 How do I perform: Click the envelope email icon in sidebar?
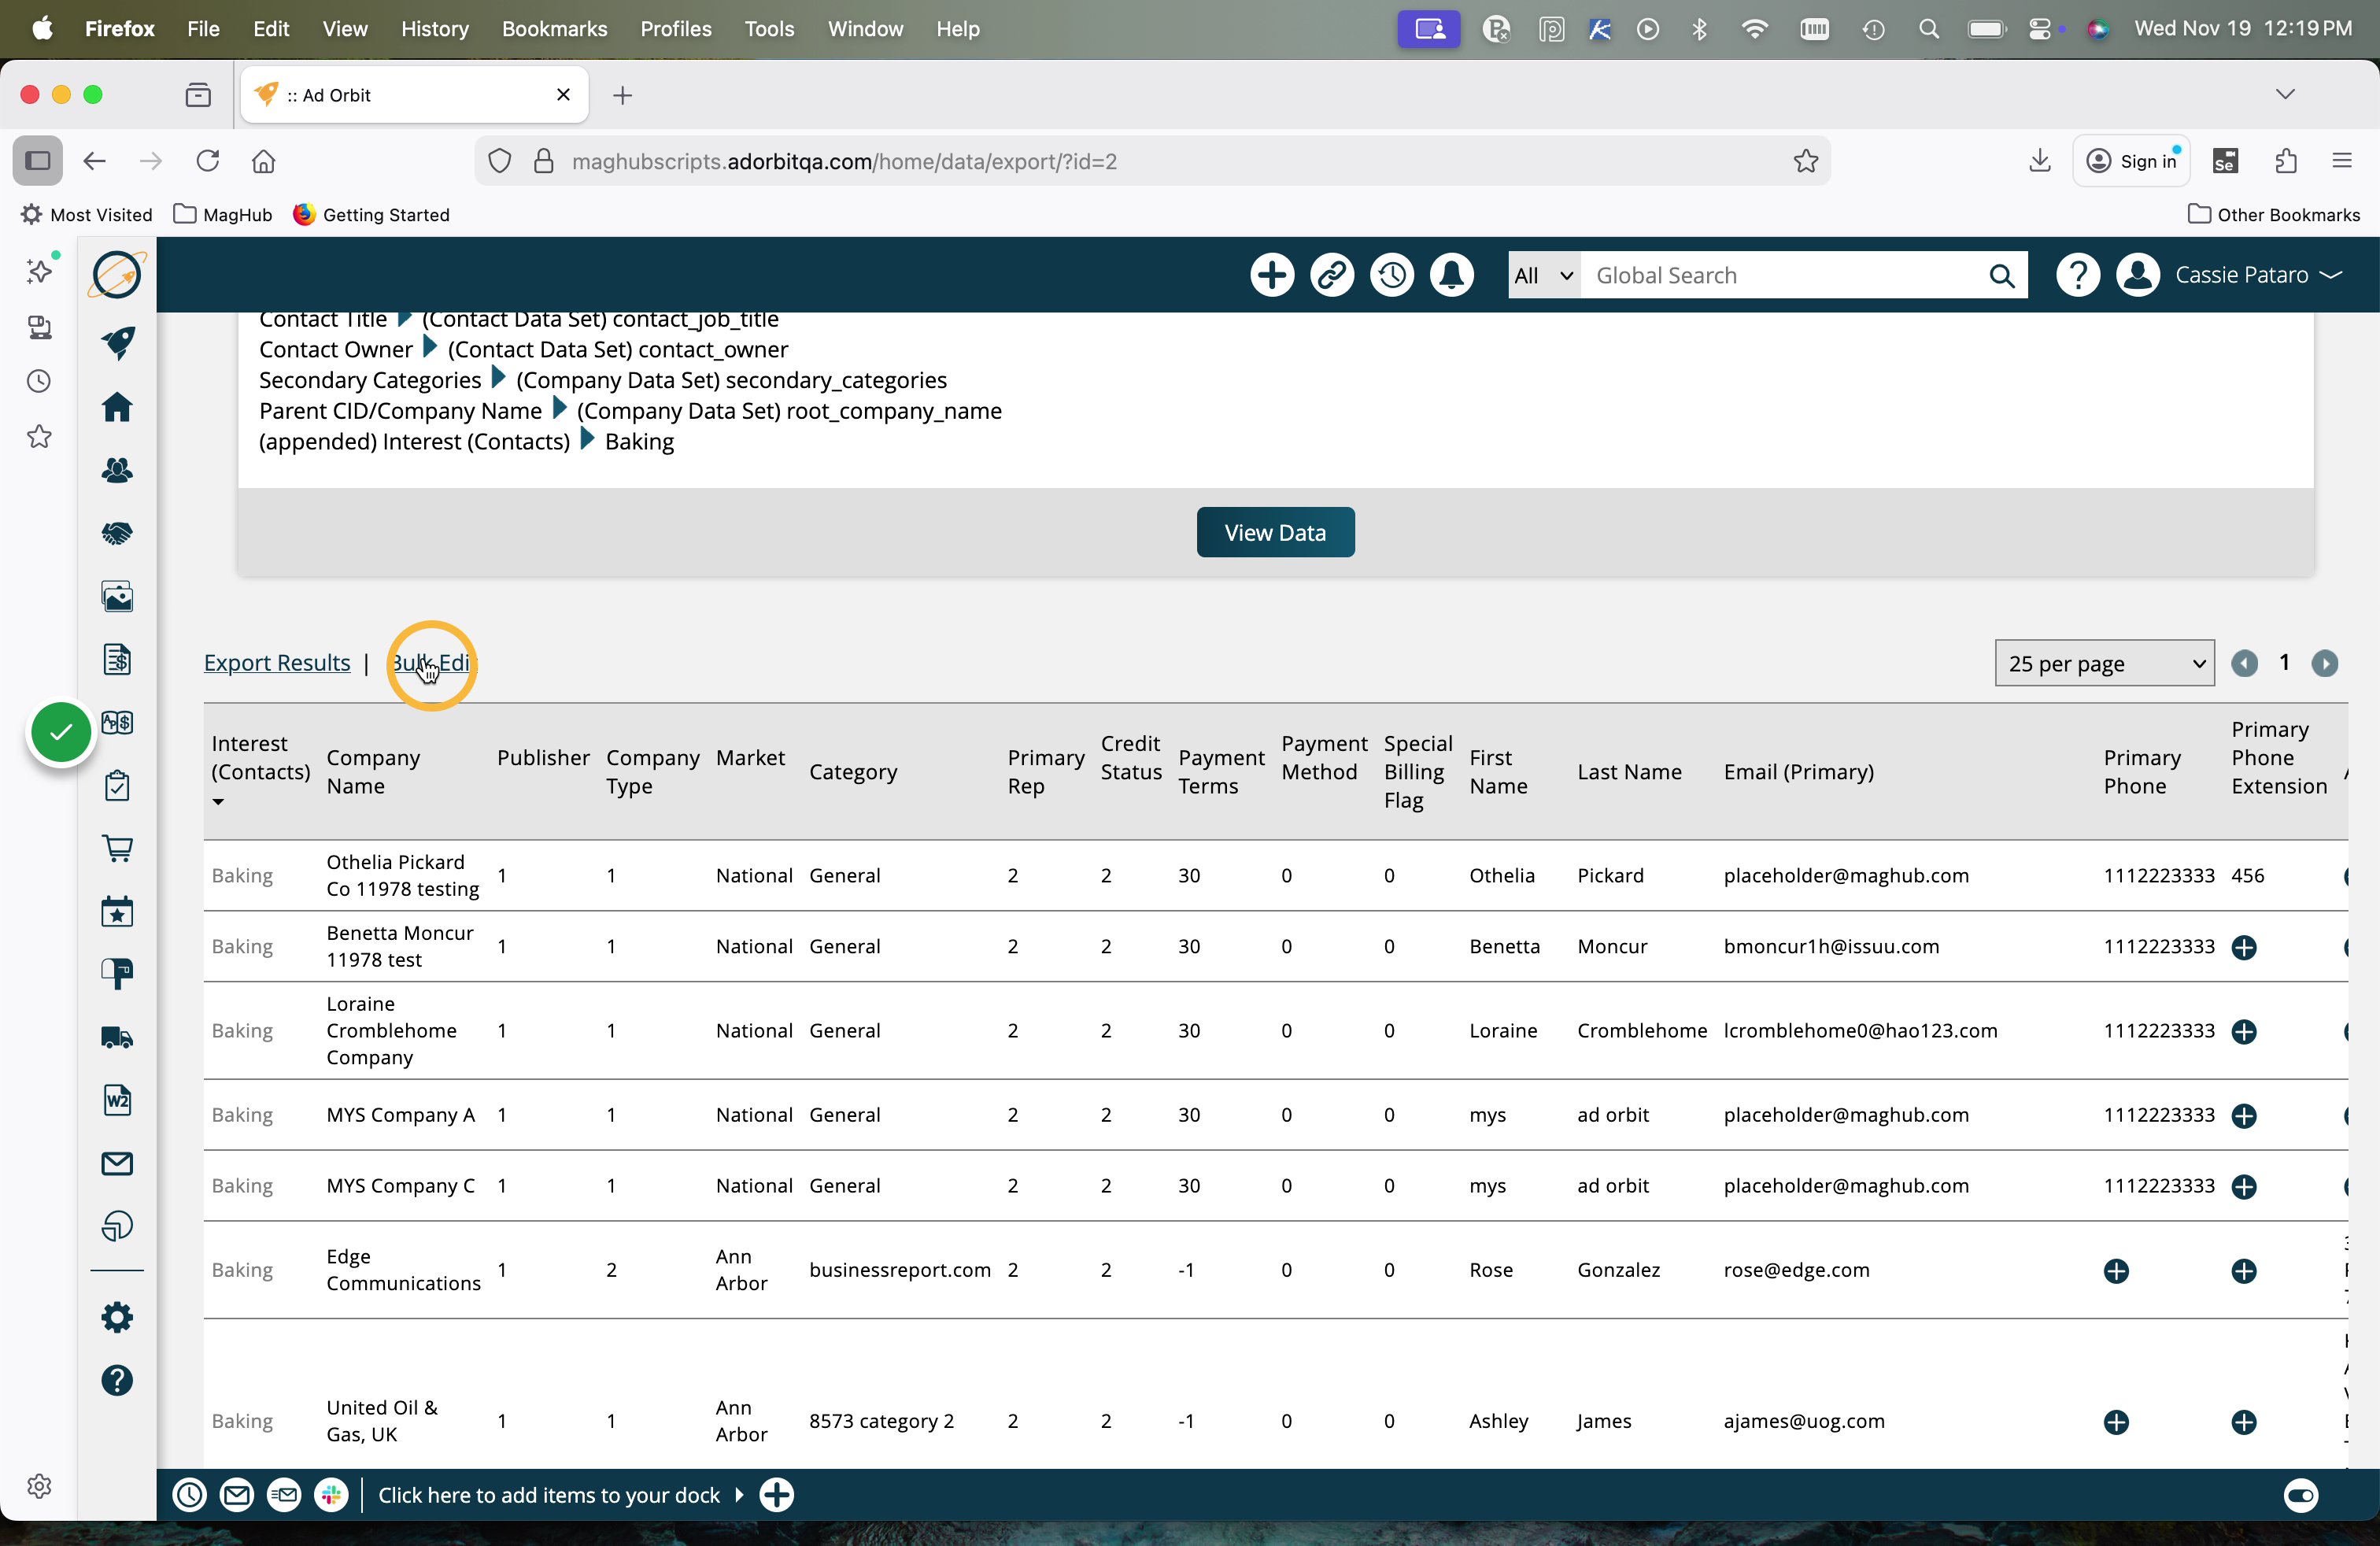117,1163
